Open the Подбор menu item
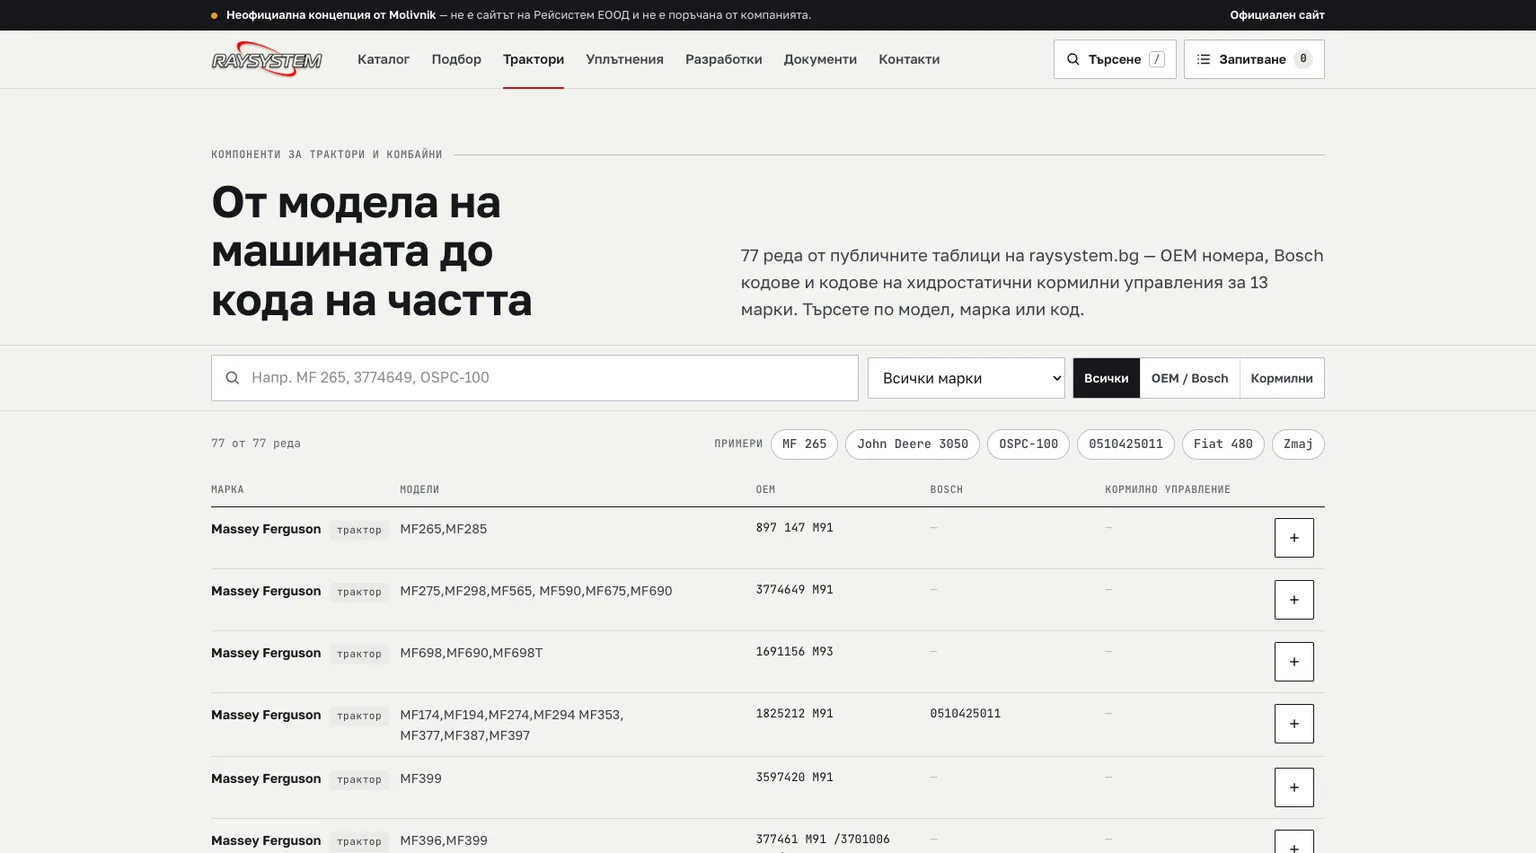This screenshot has height=853, width=1536. 456,59
